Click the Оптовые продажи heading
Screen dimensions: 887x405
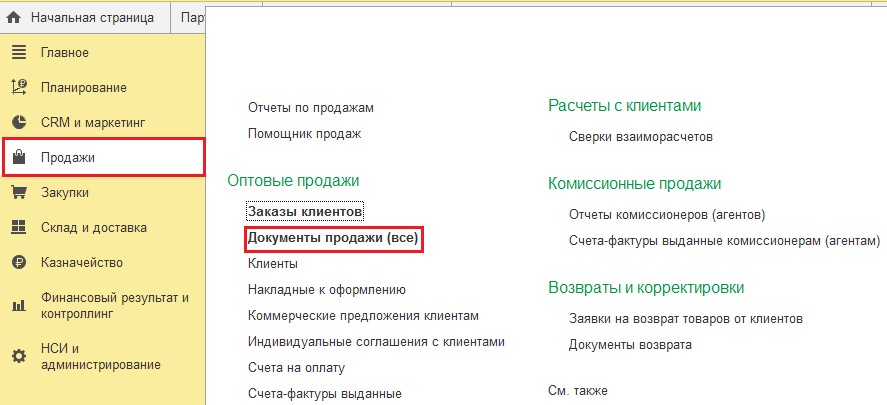293,180
